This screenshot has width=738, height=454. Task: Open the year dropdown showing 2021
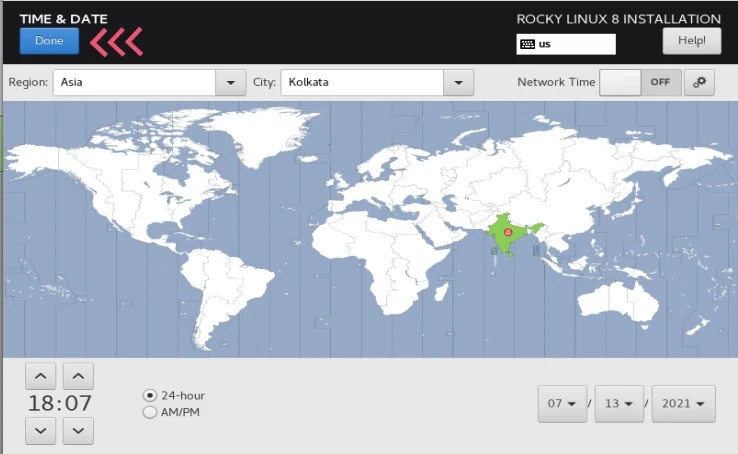[683, 404]
